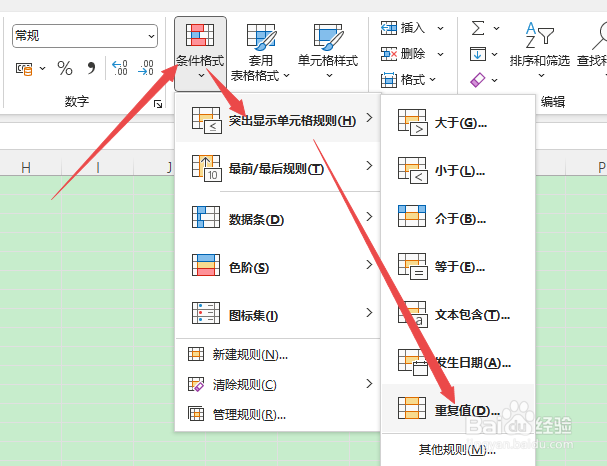The height and width of the screenshot is (466, 607).
Task: Apply the comma thousands separator style
Action: click(91, 68)
